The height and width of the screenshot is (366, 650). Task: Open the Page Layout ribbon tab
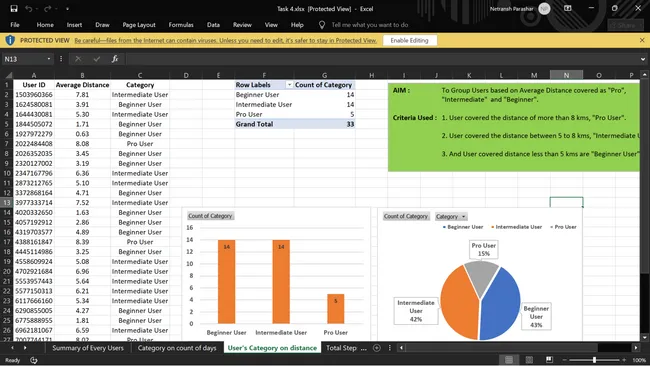pyautogui.click(x=139, y=25)
